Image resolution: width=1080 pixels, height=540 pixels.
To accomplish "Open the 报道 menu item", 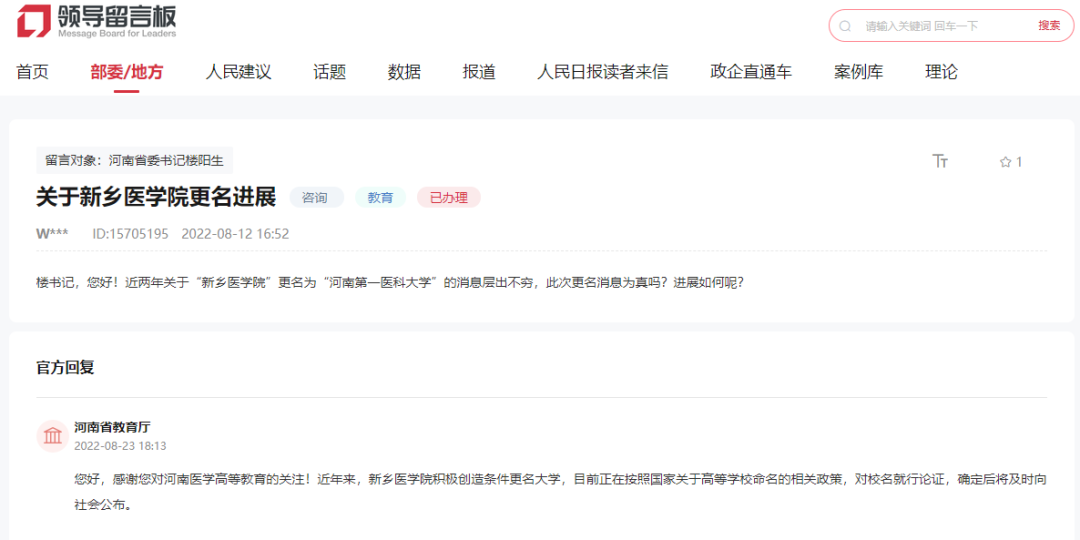I will coord(479,72).
